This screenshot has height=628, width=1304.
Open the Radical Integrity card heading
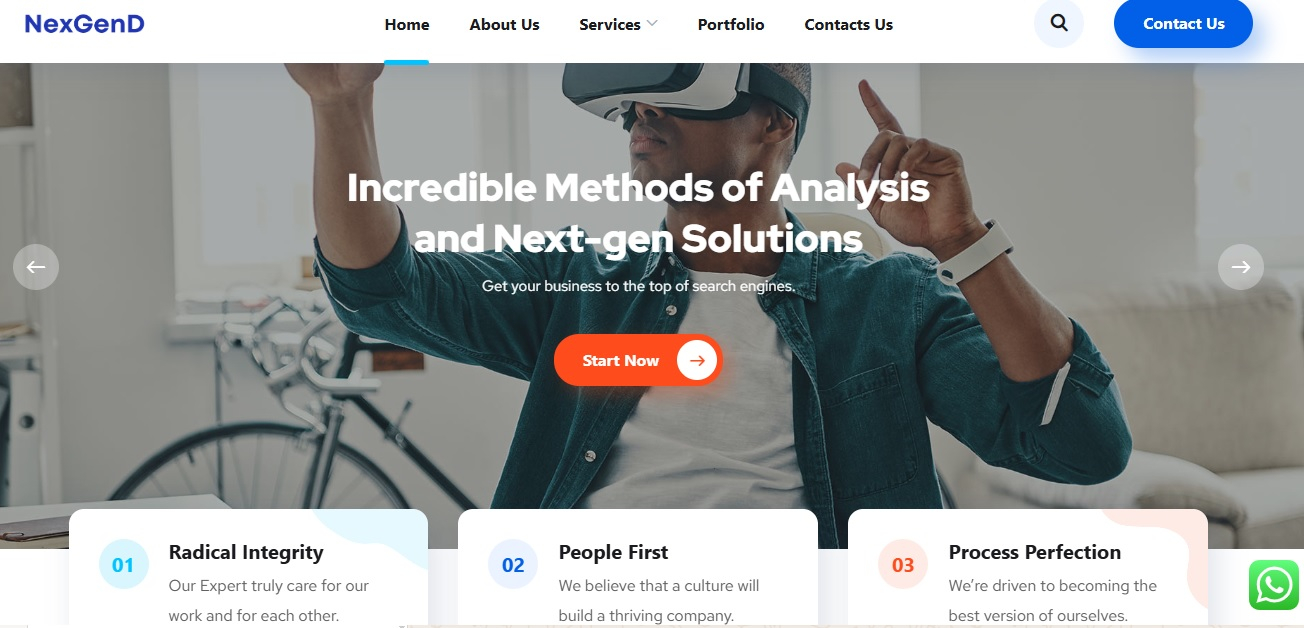pos(246,552)
